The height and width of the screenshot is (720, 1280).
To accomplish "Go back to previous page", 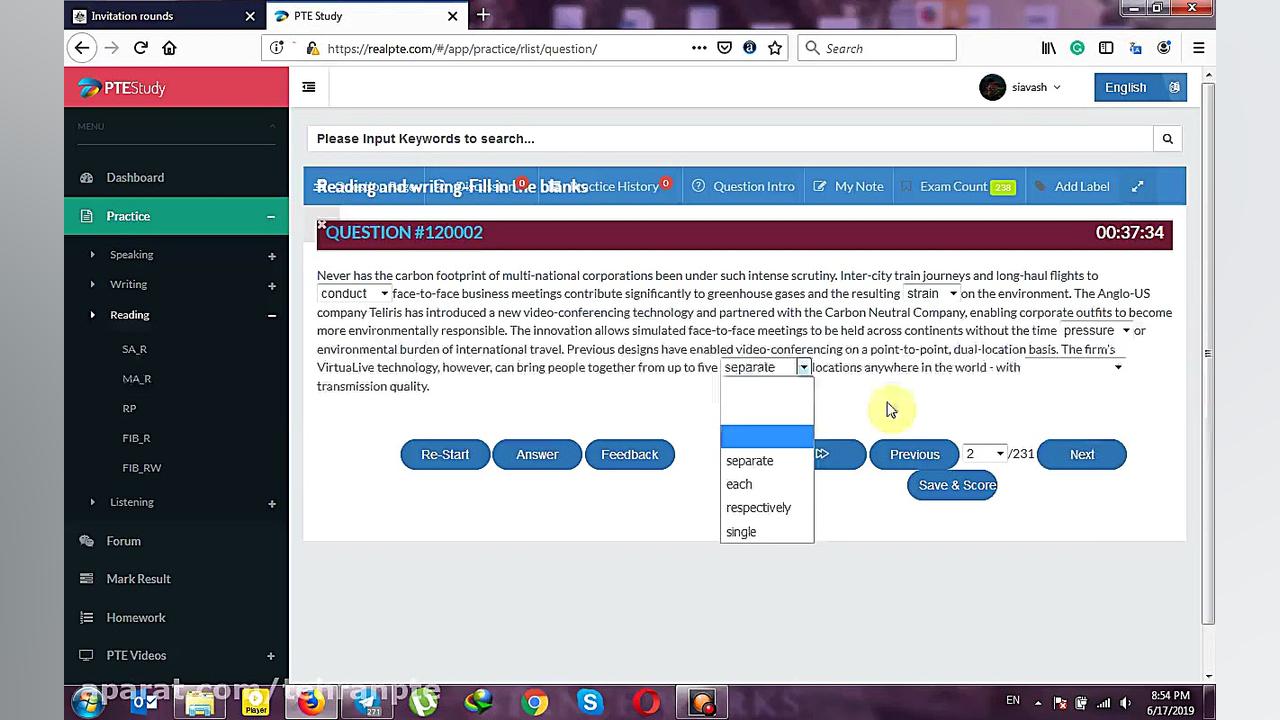I will (82, 48).
